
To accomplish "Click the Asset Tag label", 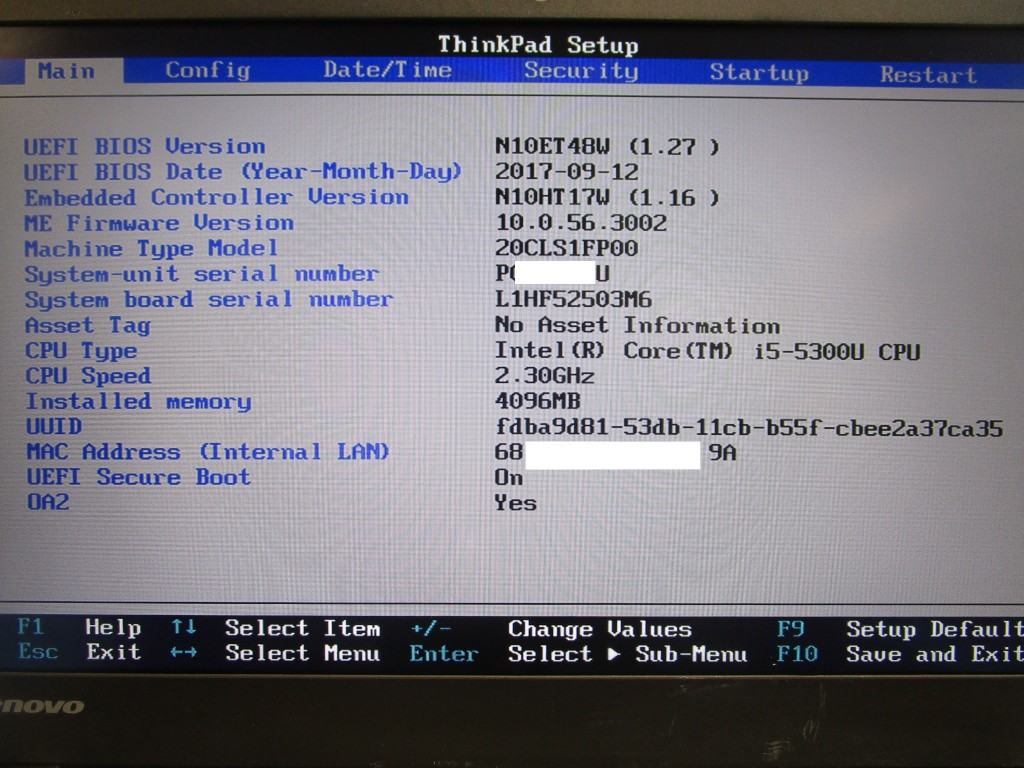I will tap(88, 325).
